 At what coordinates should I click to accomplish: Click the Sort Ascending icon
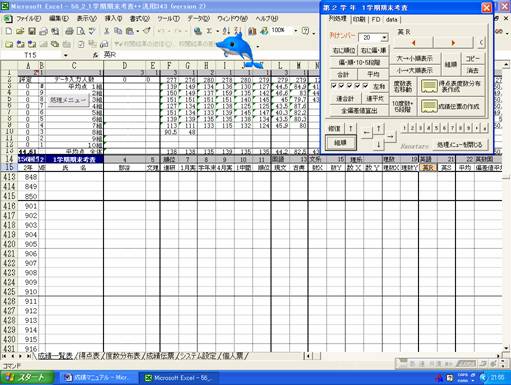tap(226, 31)
